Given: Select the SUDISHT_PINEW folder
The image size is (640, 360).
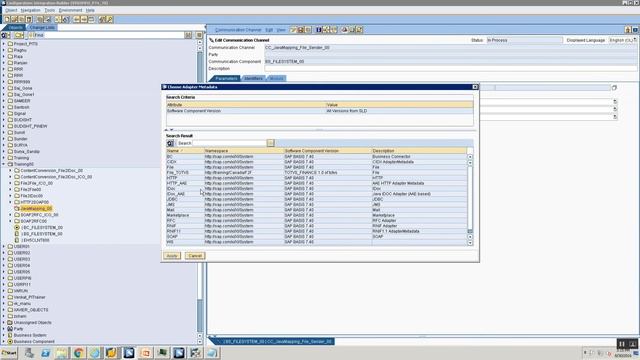Looking at the screenshot, I should pyautogui.click(x=30, y=126).
